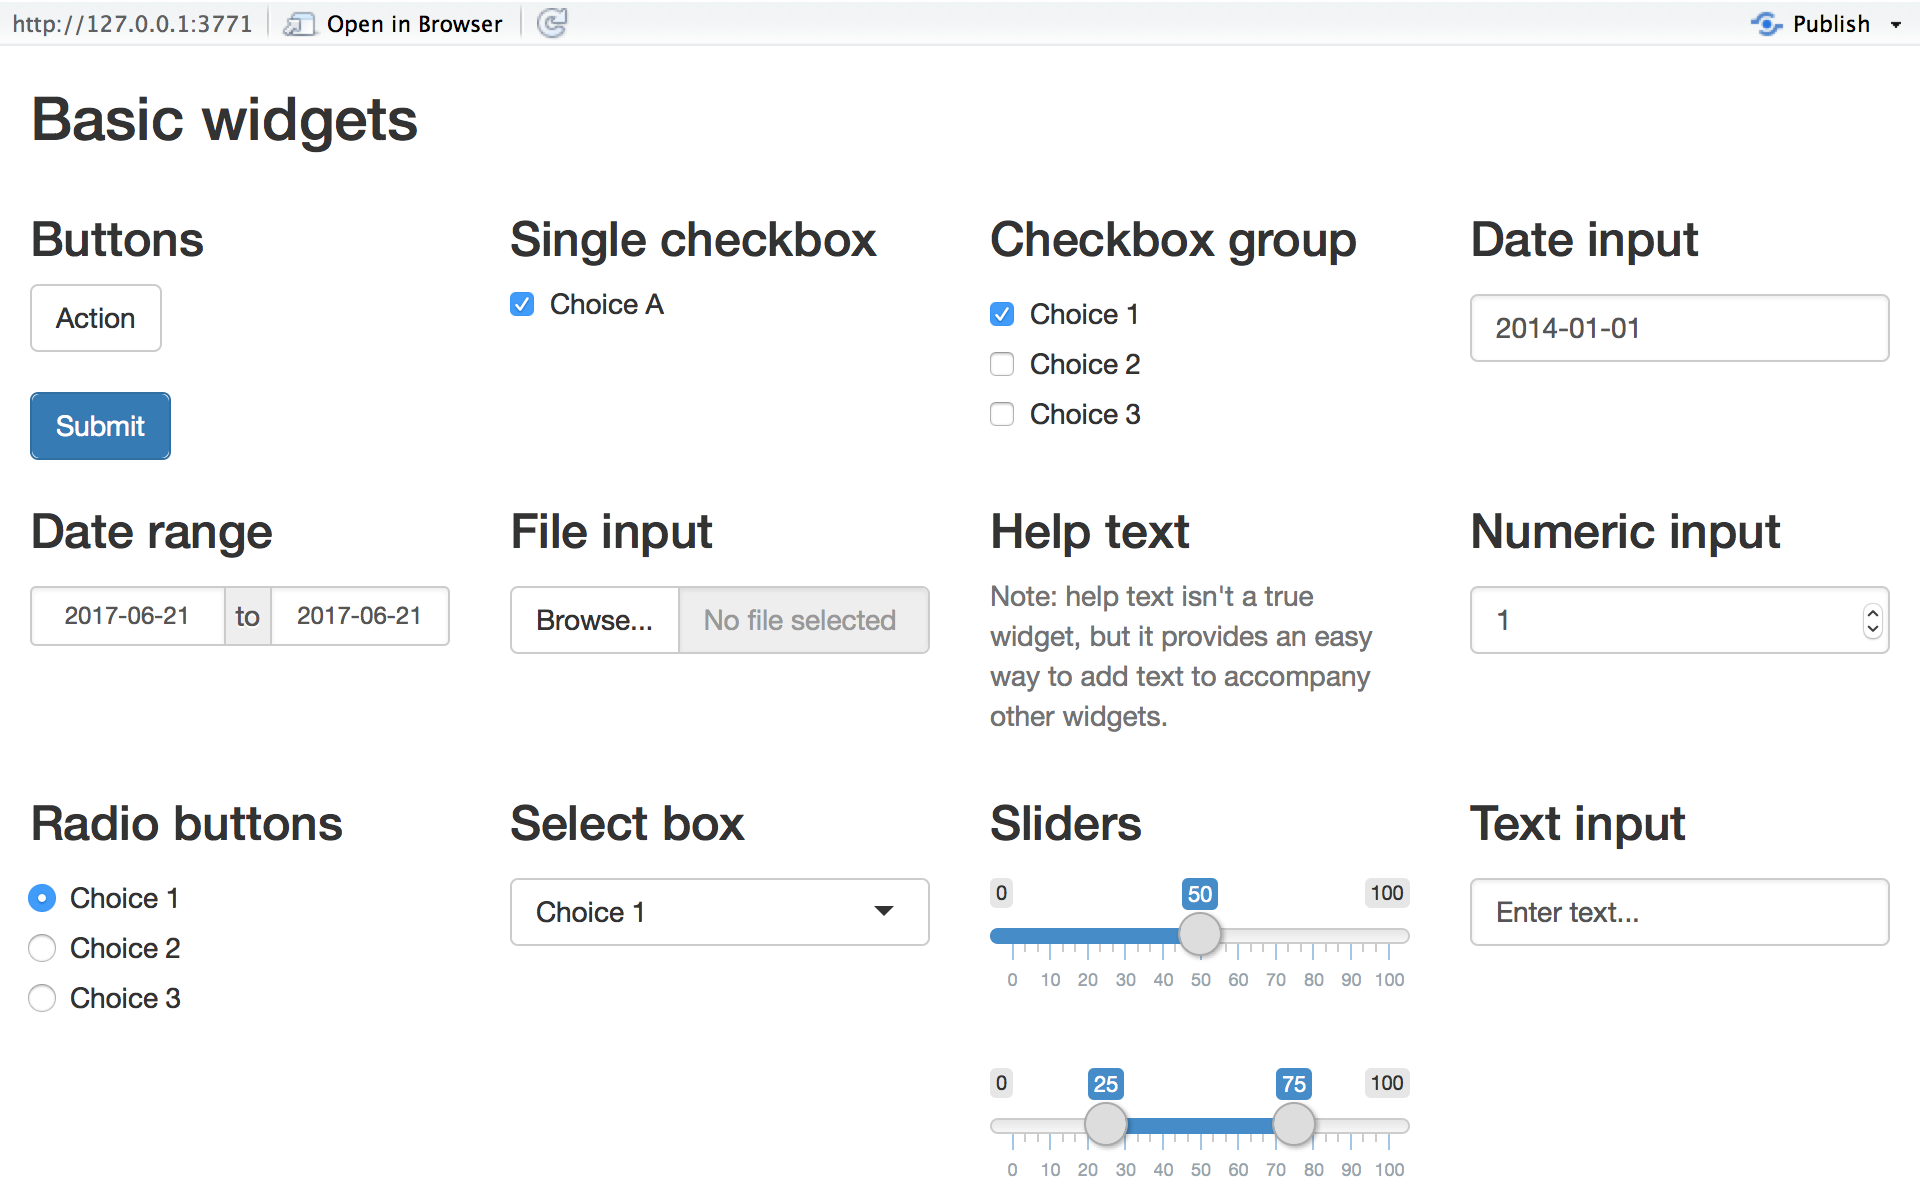Click the Open in Browser icon

tap(298, 24)
